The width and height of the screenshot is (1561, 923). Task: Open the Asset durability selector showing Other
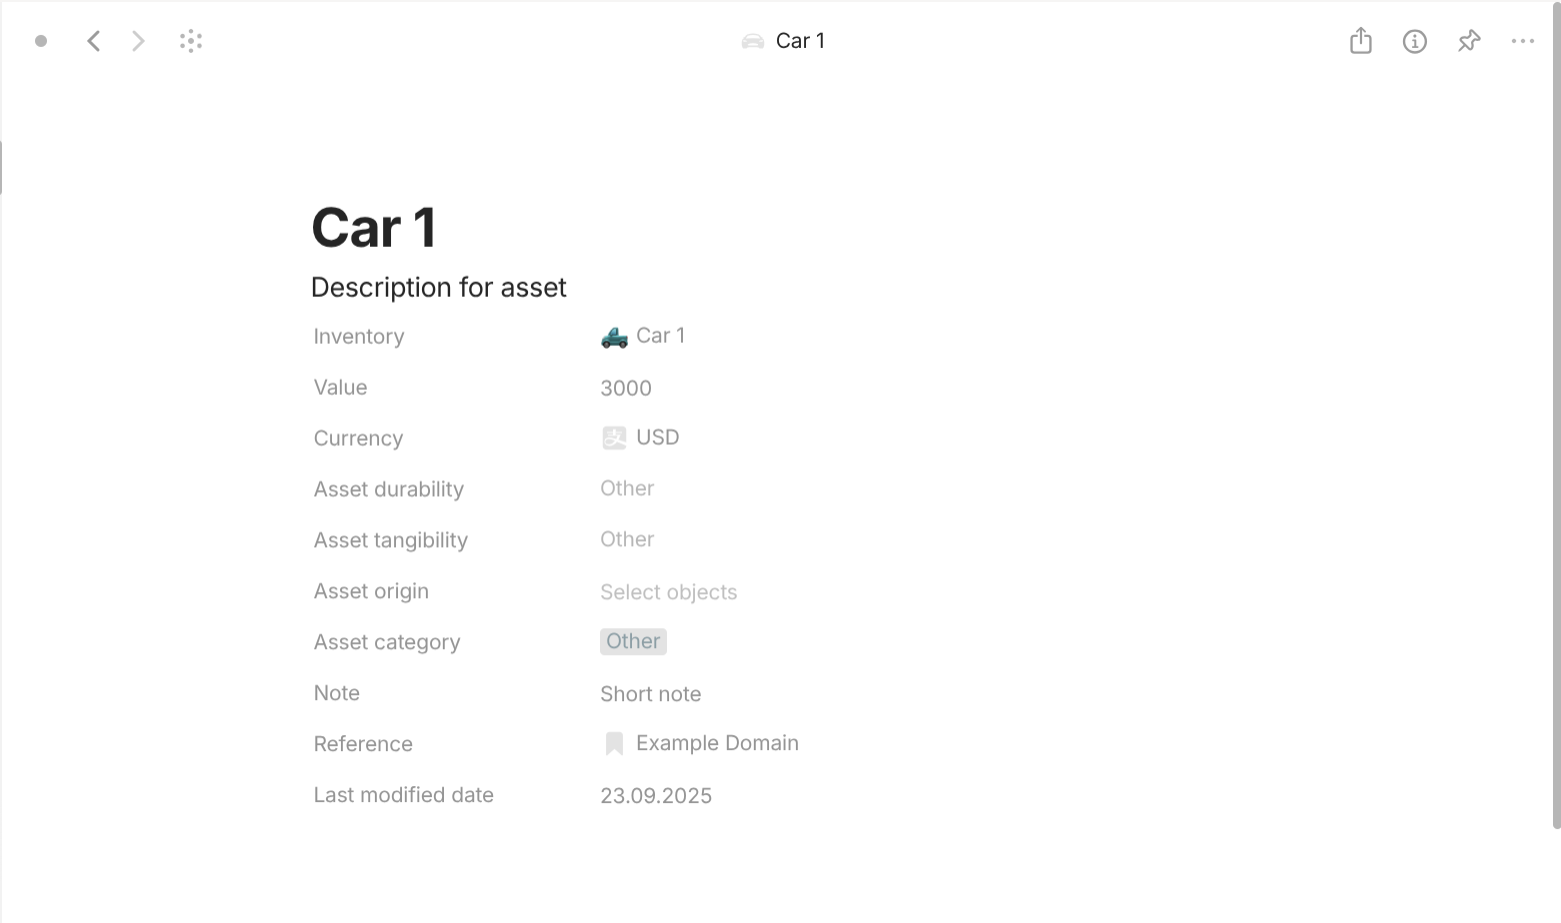click(x=627, y=488)
